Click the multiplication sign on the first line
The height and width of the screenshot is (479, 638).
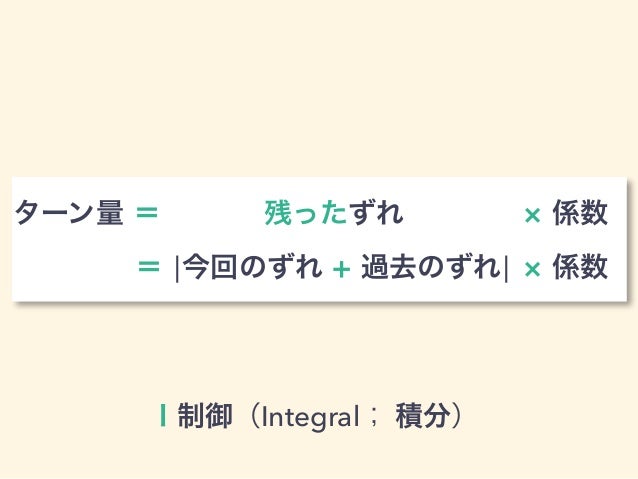pos(532,215)
